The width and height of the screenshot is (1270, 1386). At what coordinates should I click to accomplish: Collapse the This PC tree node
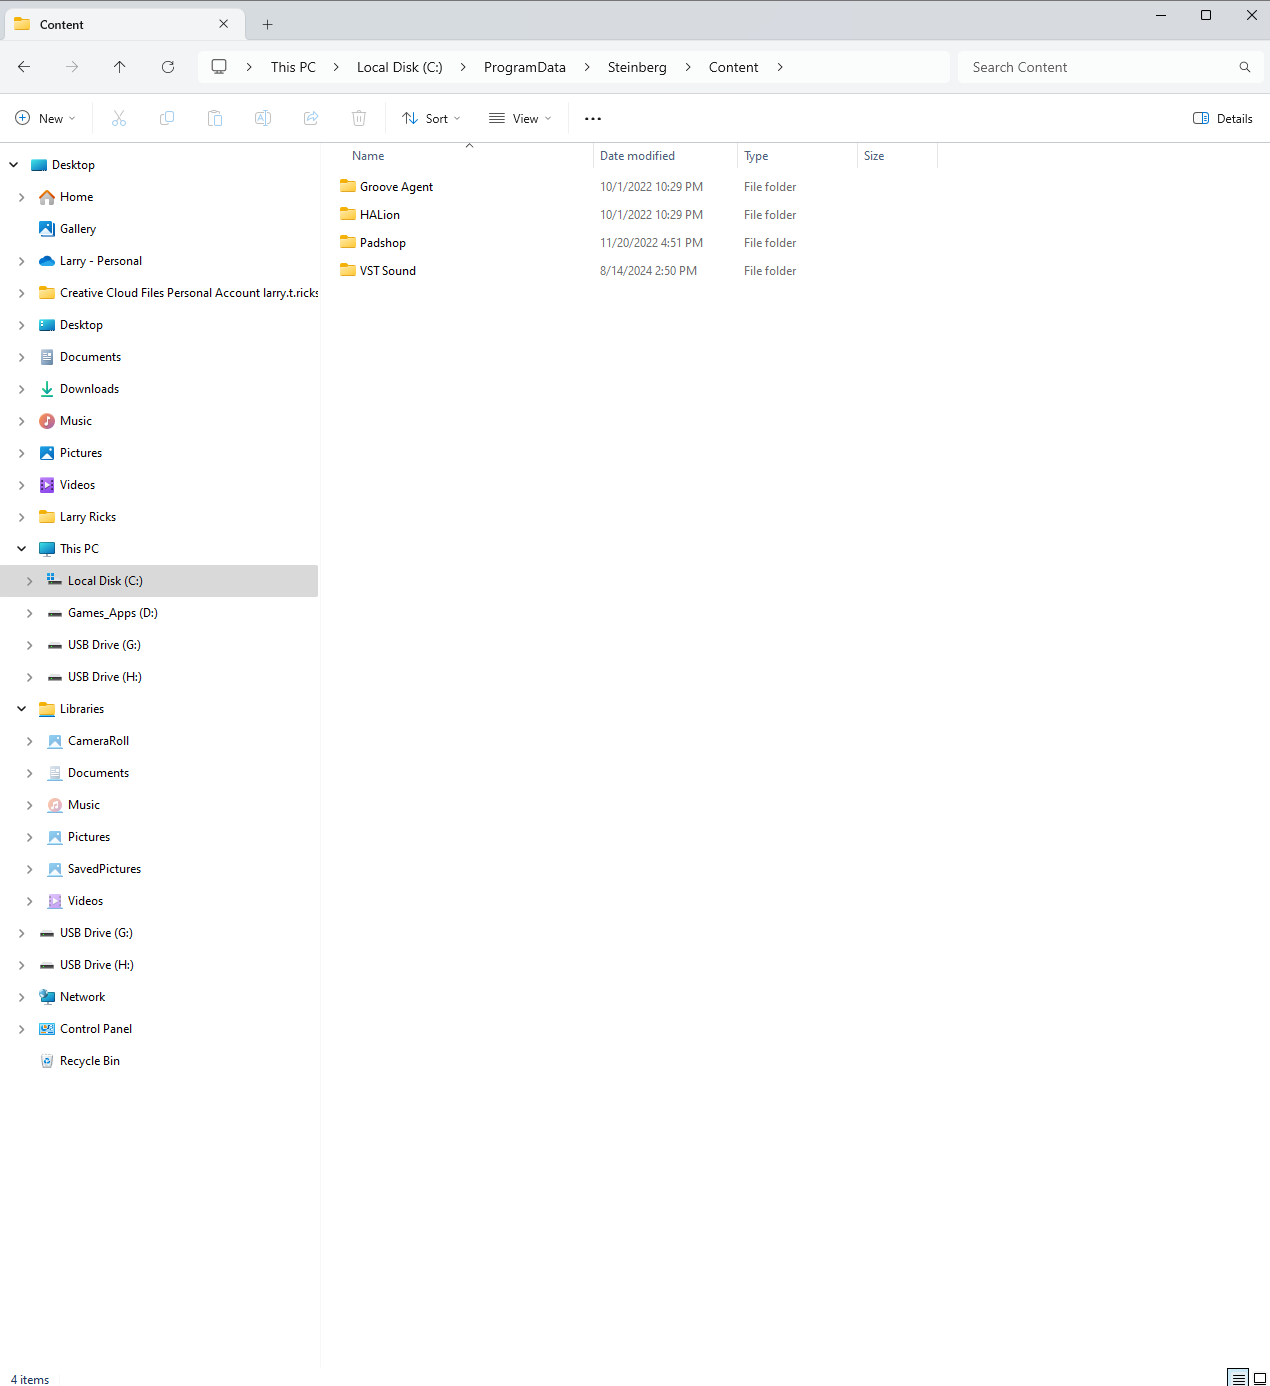tap(21, 549)
